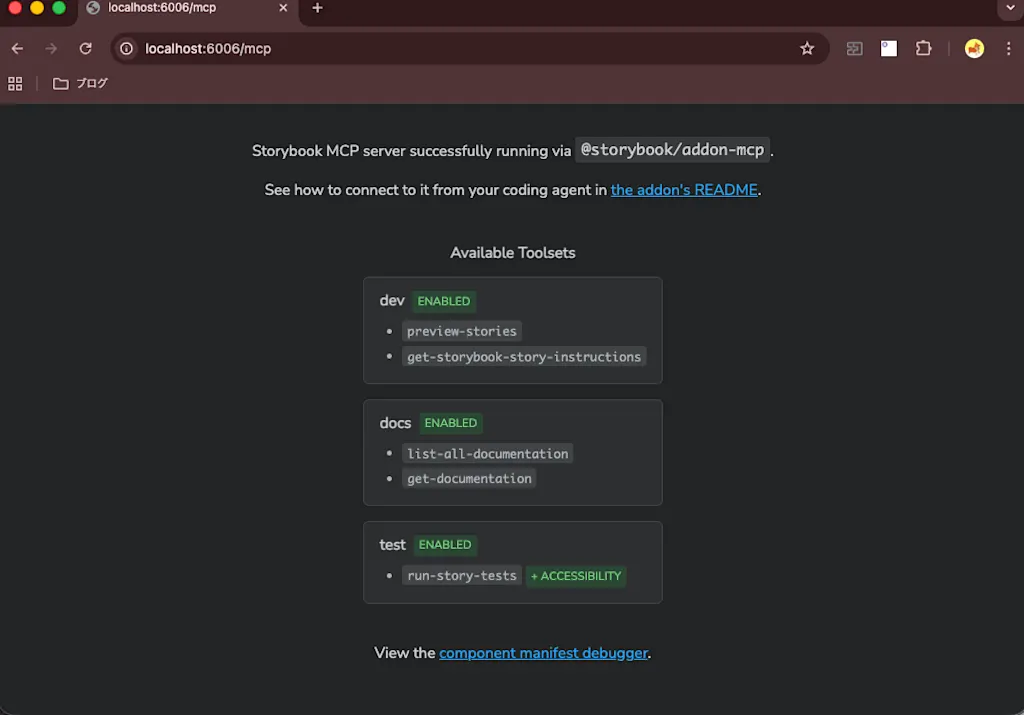Click the white square extension icon
This screenshot has height=715, width=1024.
[889, 48]
